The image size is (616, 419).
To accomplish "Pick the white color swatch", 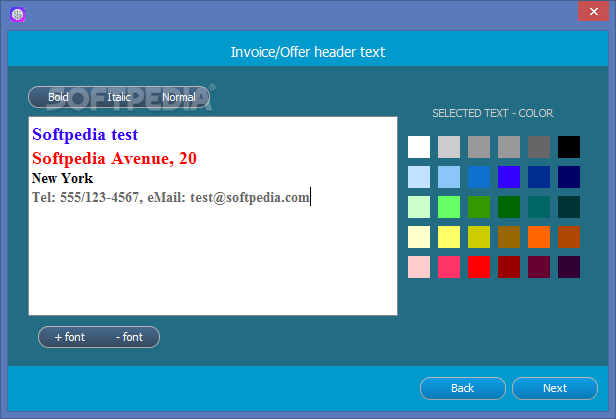I will tap(419, 147).
